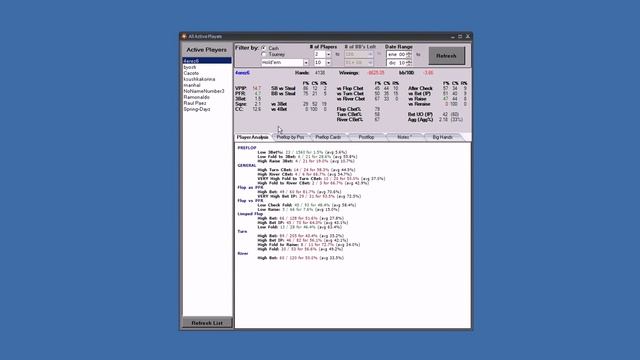Click the vs River Cbet stat row

point(367,99)
